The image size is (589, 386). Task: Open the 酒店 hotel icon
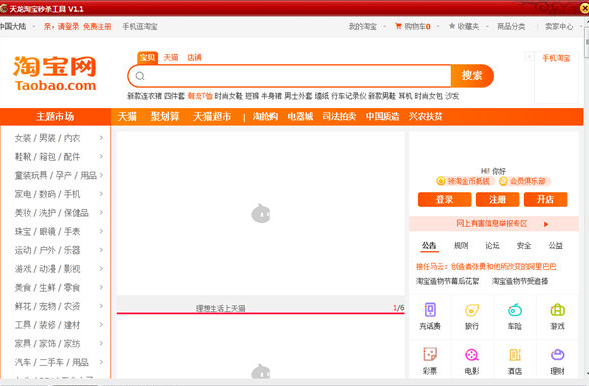[x=515, y=354]
